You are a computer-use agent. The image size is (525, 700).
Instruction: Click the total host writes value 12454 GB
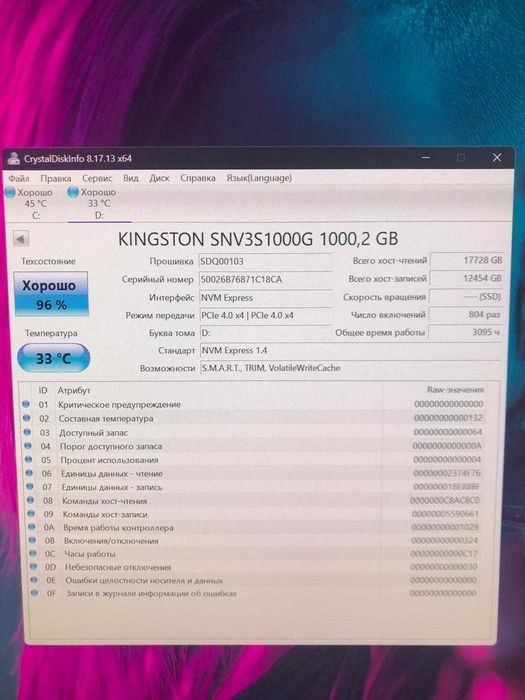coord(467,278)
